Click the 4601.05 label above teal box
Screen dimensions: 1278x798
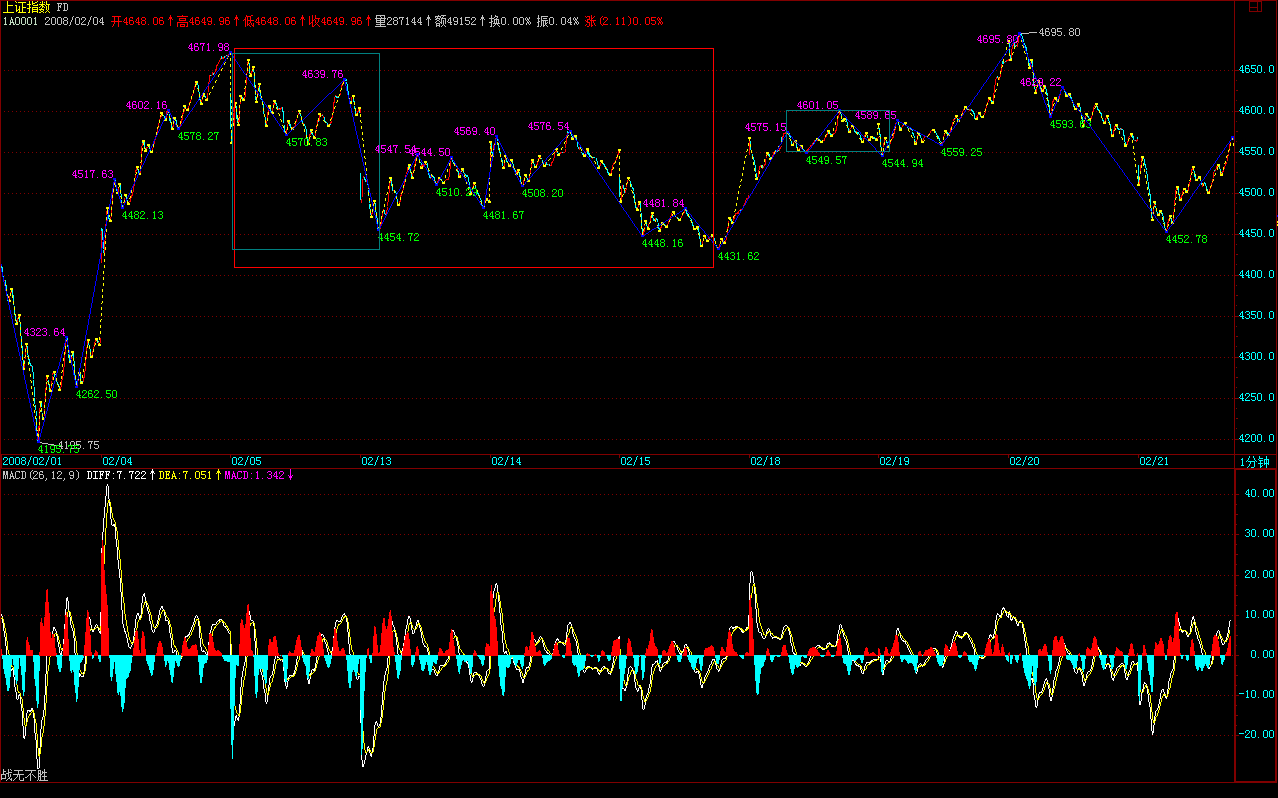pyautogui.click(x=817, y=105)
